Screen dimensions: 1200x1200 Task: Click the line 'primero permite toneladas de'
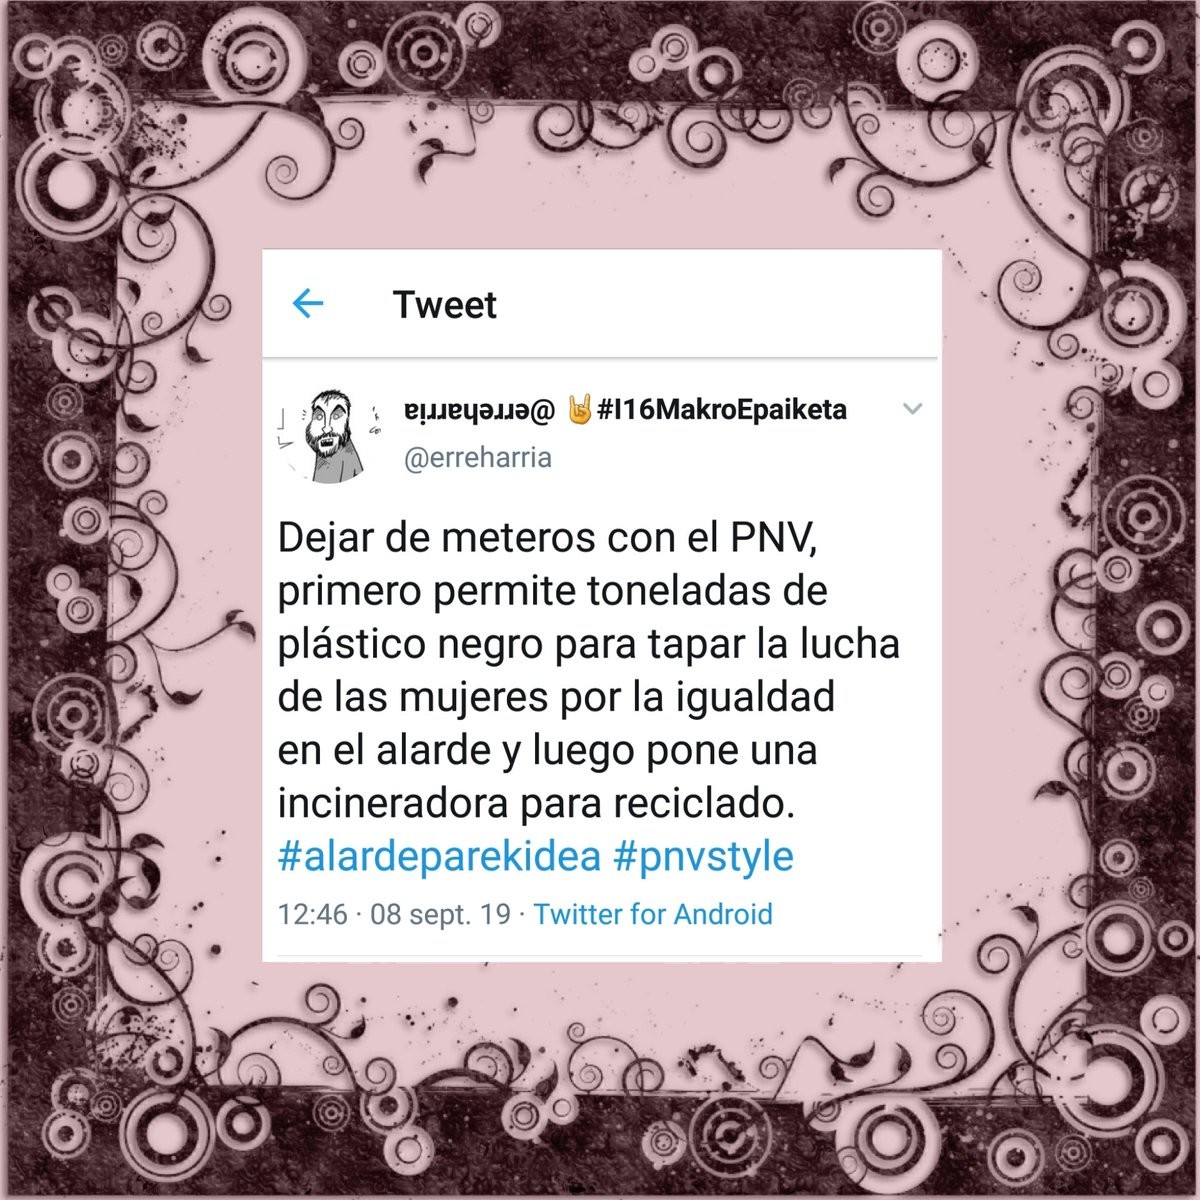tap(552, 591)
